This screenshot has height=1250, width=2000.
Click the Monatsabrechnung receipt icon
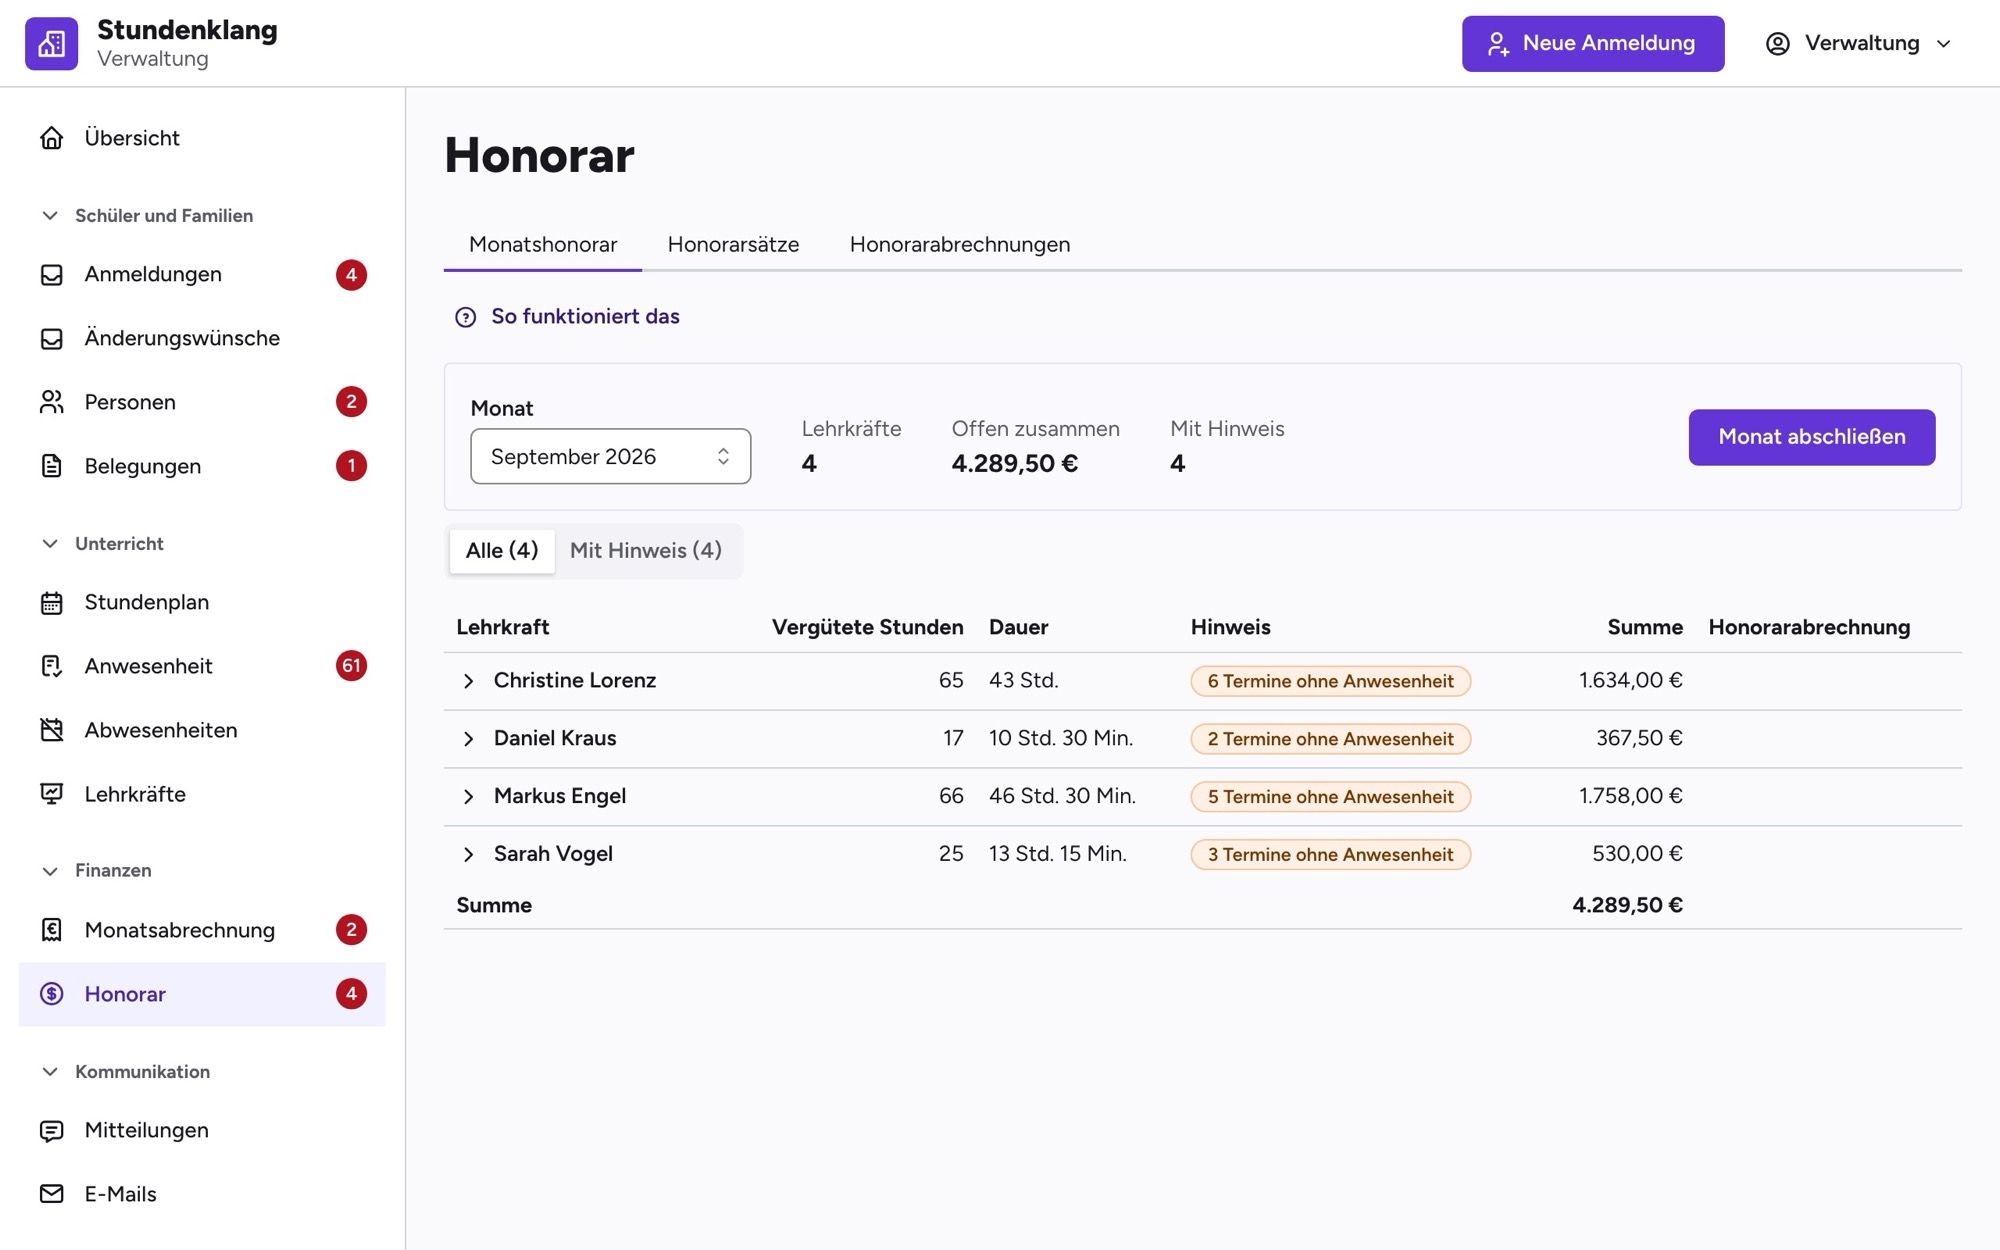click(x=51, y=930)
